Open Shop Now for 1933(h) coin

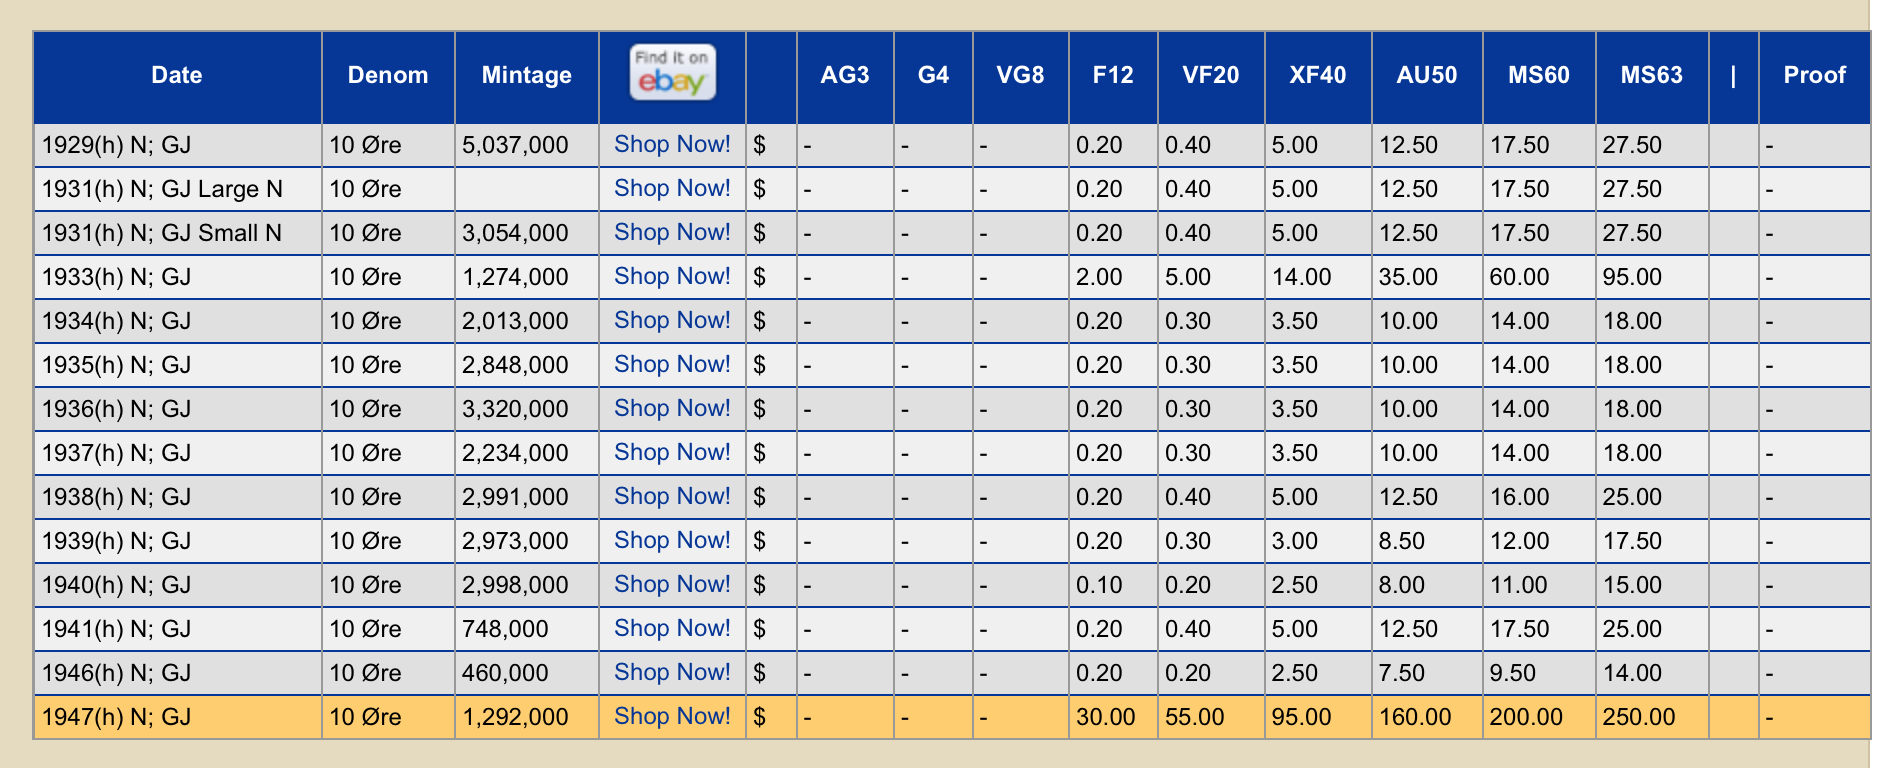coord(672,276)
